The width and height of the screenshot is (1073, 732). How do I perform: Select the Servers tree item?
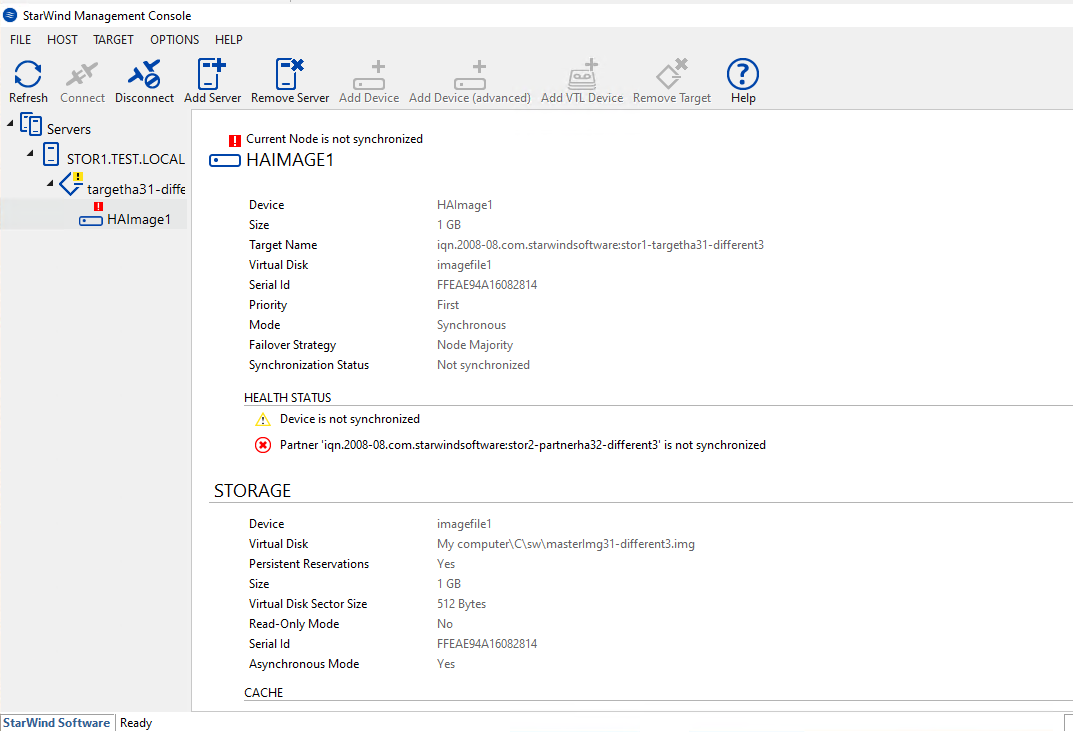[68, 129]
